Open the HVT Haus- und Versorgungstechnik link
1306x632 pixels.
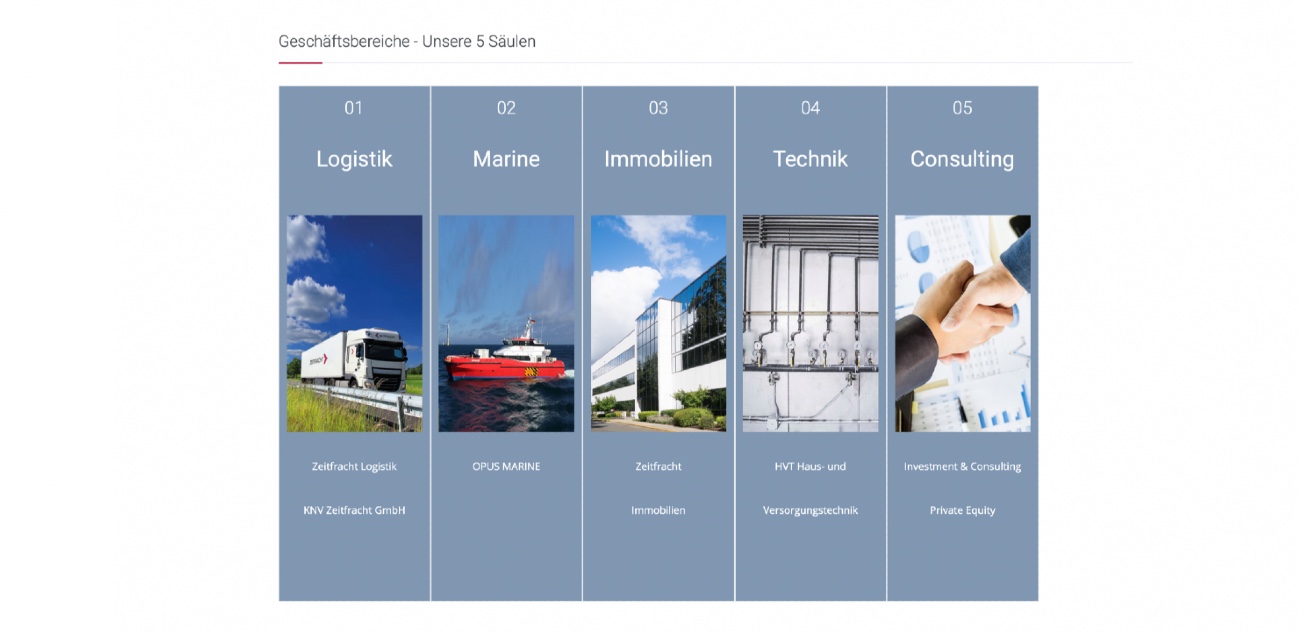pyautogui.click(x=810, y=488)
